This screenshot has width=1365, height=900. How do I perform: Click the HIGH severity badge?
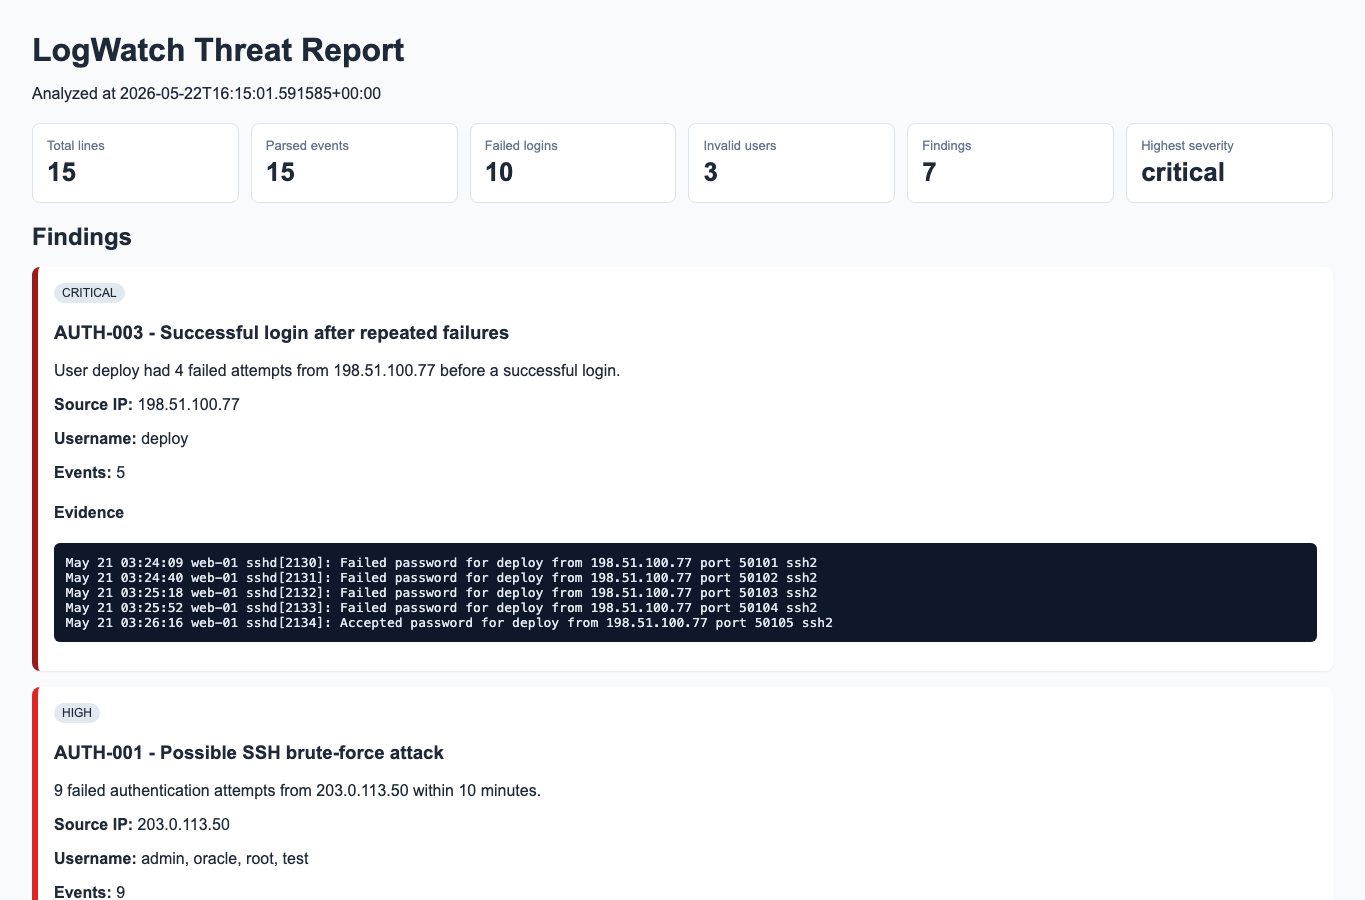pyautogui.click(x=77, y=713)
